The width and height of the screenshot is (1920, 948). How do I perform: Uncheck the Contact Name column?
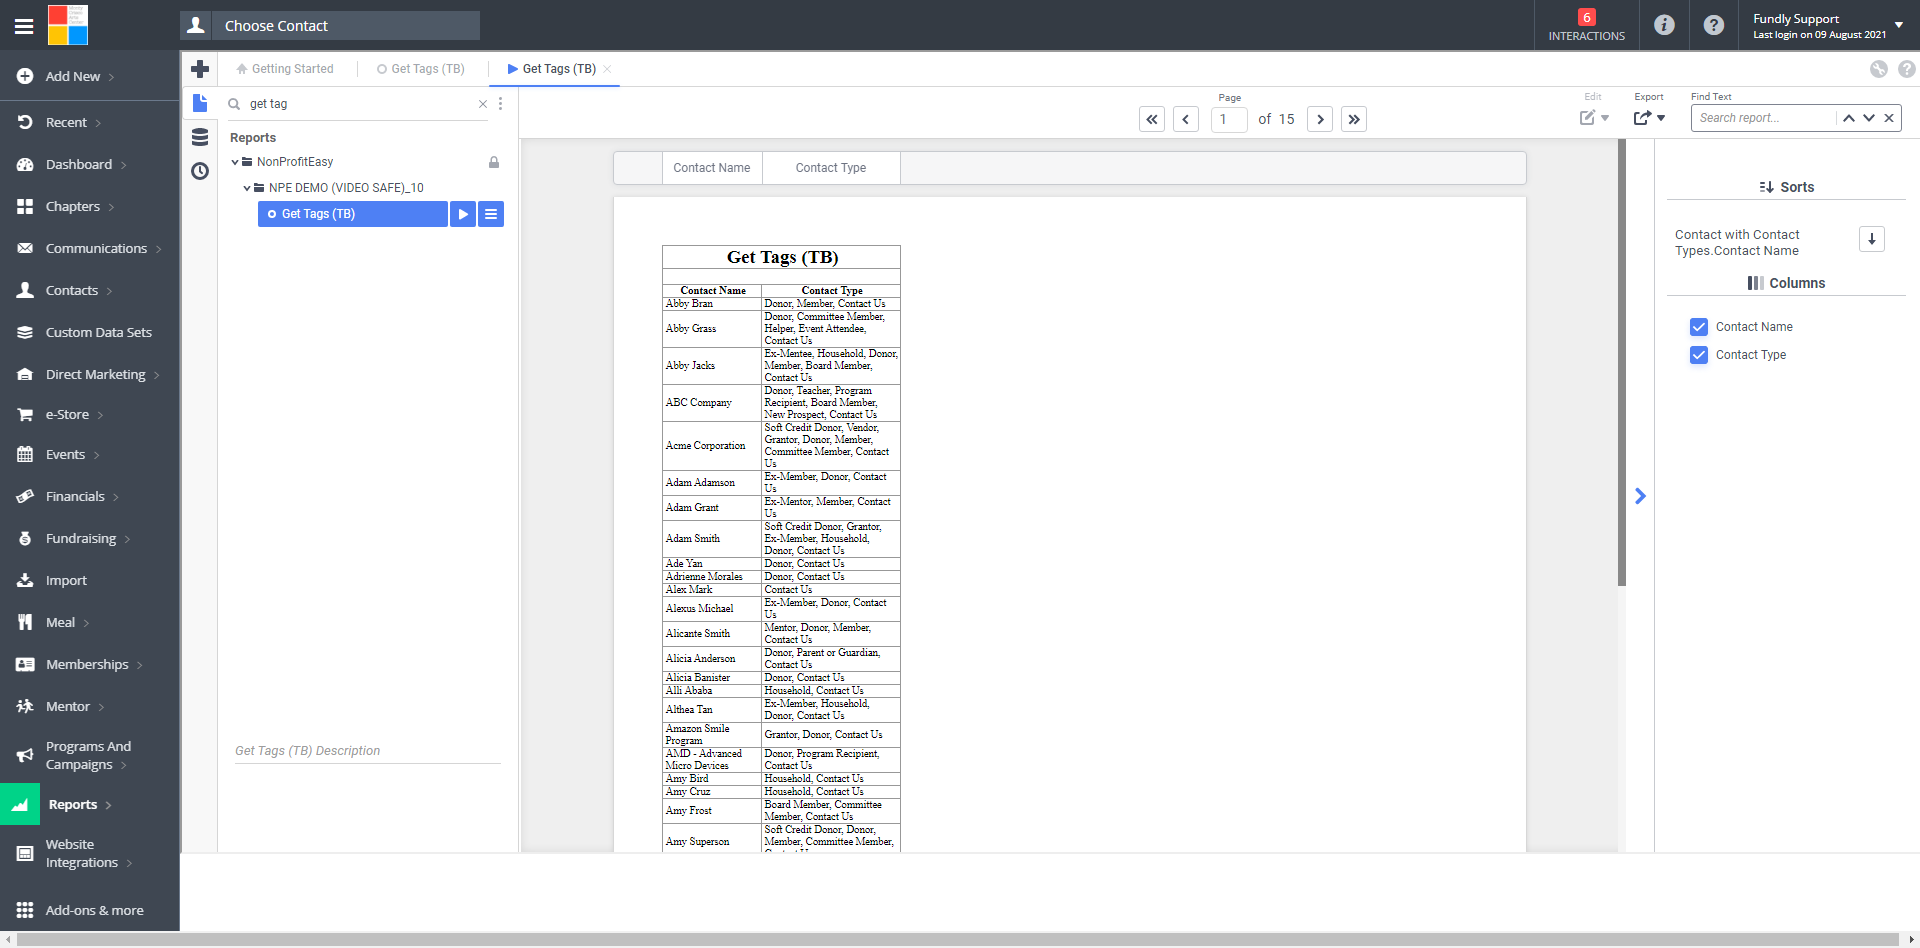point(1699,327)
